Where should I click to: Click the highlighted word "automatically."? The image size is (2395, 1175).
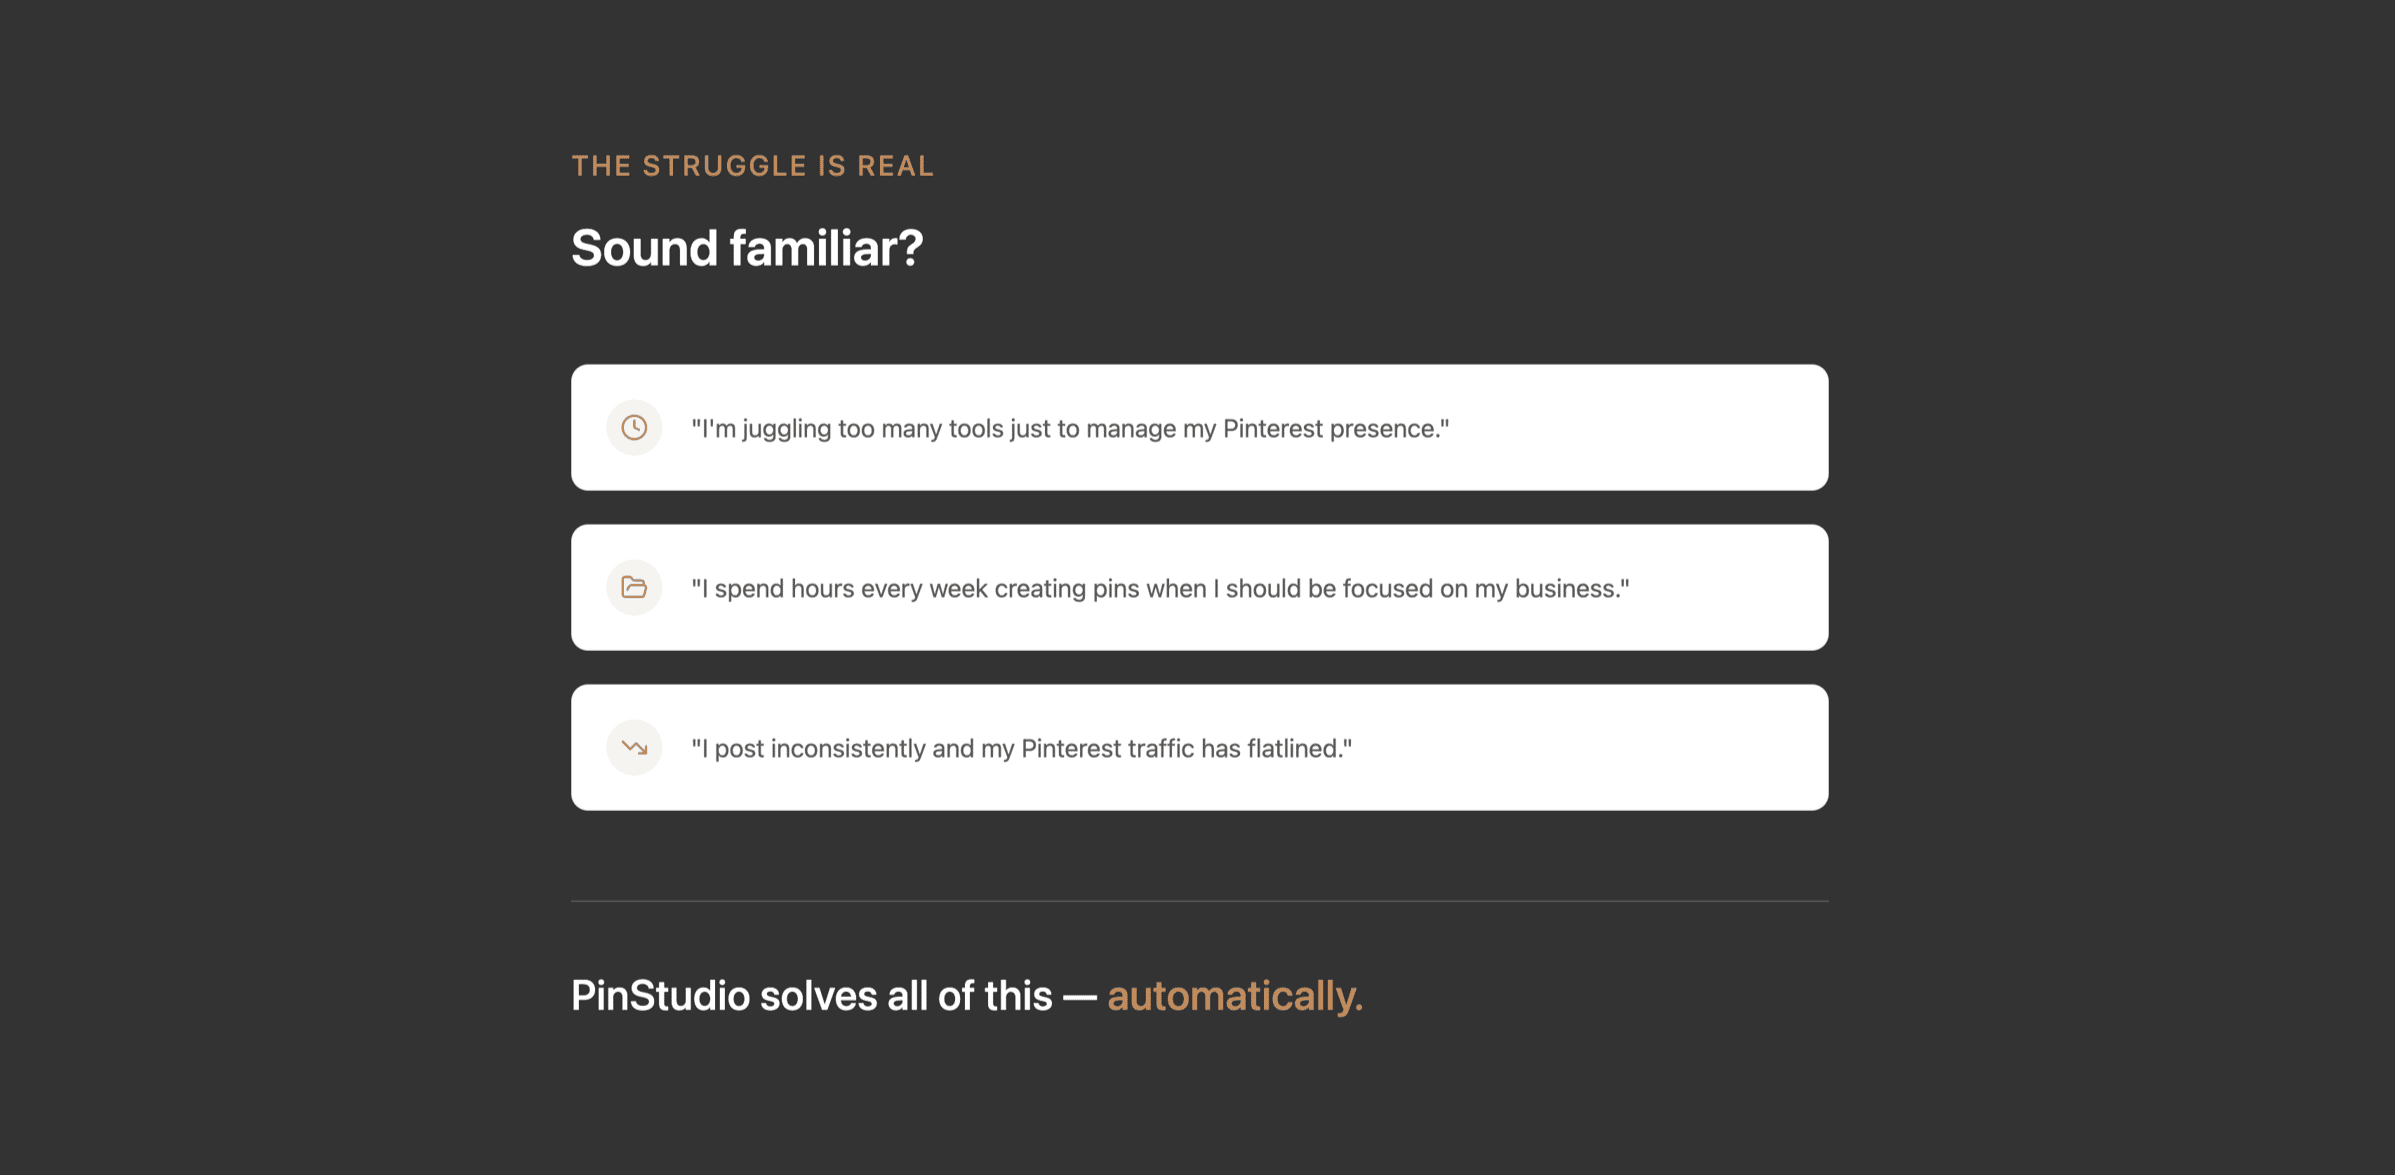[1235, 996]
